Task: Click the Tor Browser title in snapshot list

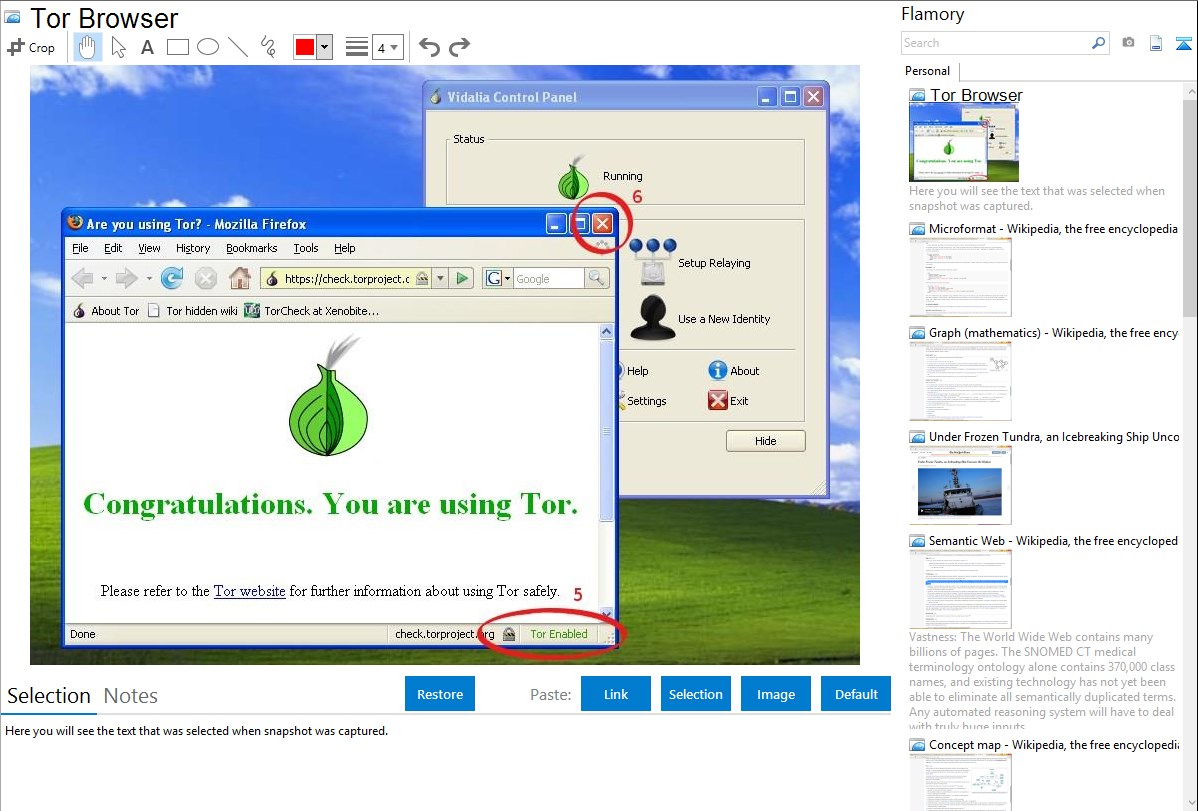Action: tap(976, 95)
